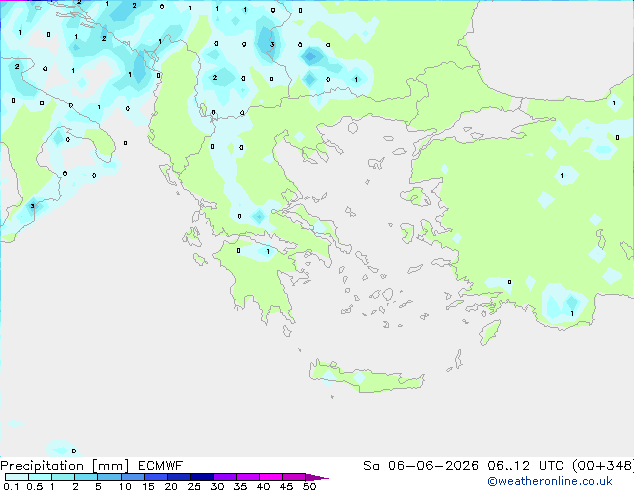The width and height of the screenshot is (634, 490).
Task: Click the '0.5' legend scale label
Action: [x=35, y=486]
